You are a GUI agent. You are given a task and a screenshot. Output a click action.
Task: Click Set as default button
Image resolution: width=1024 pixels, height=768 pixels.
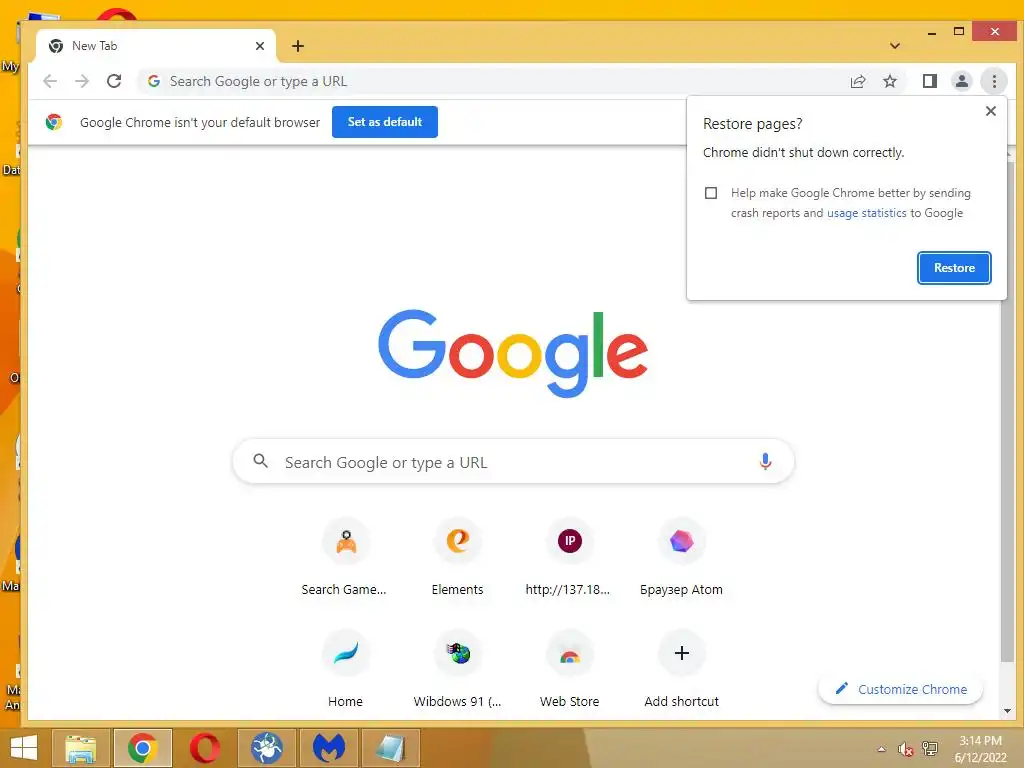[x=385, y=122]
